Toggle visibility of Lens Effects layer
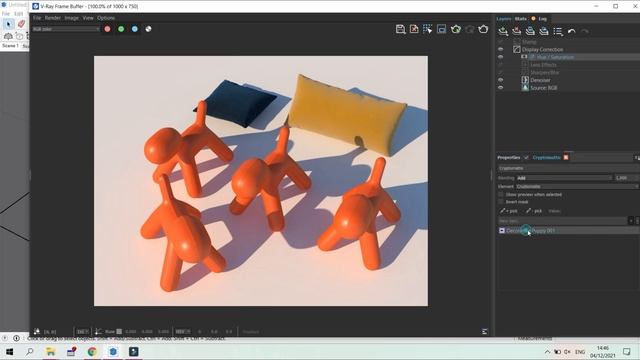This screenshot has height=360, width=640. tap(500, 65)
